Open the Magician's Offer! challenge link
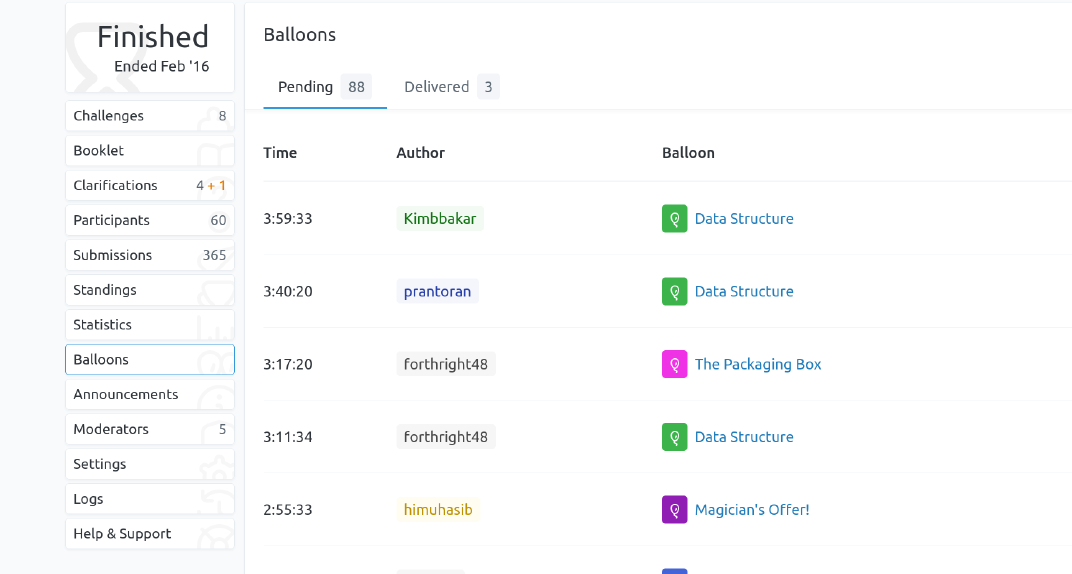 click(752, 510)
